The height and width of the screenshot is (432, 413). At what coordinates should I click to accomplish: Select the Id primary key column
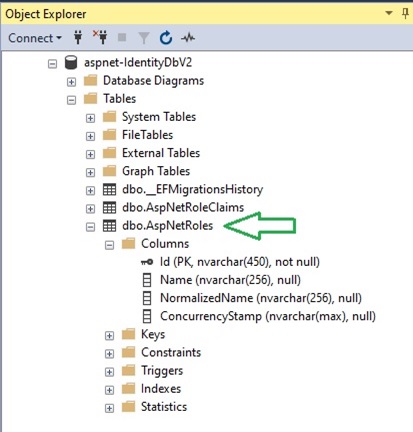(x=230, y=262)
